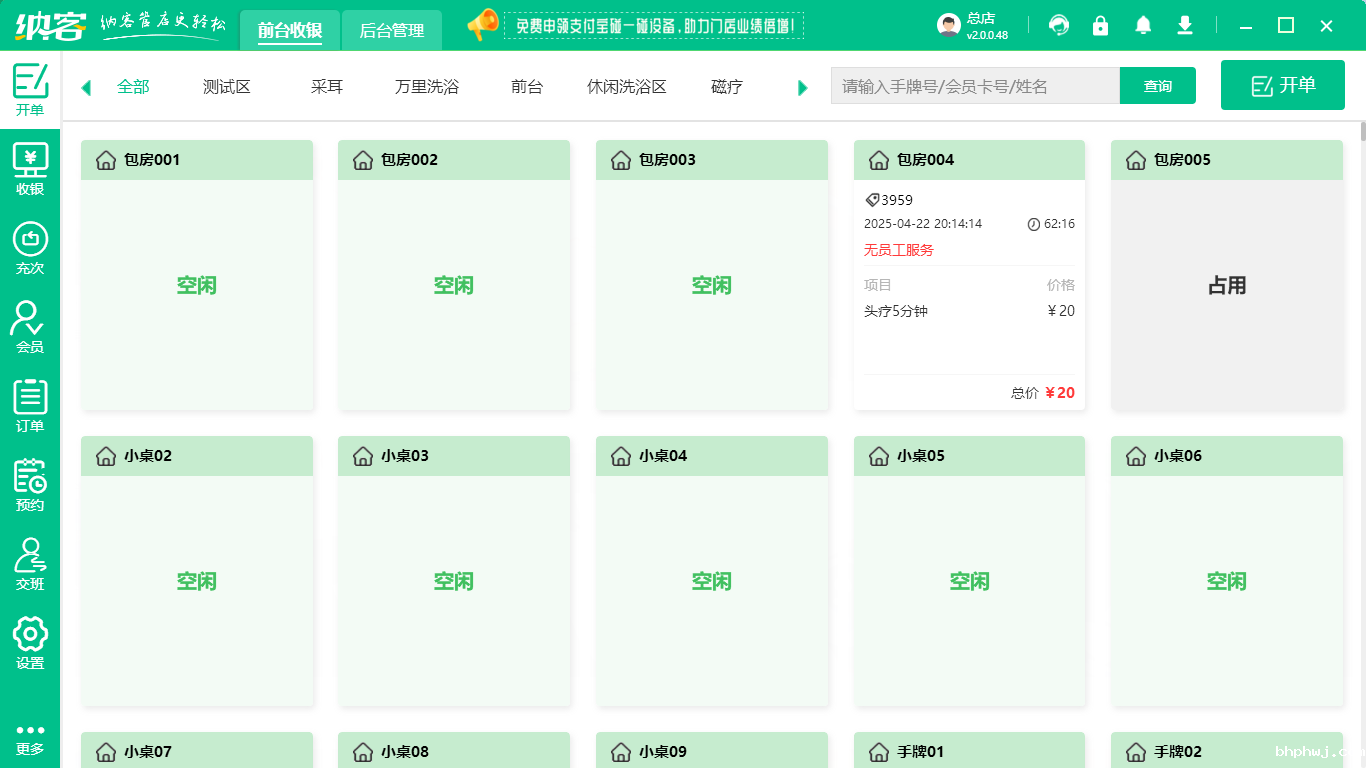This screenshot has width=1366, height=768.
Task: Open the 充次 recharge sidebar icon
Action: (x=30, y=248)
